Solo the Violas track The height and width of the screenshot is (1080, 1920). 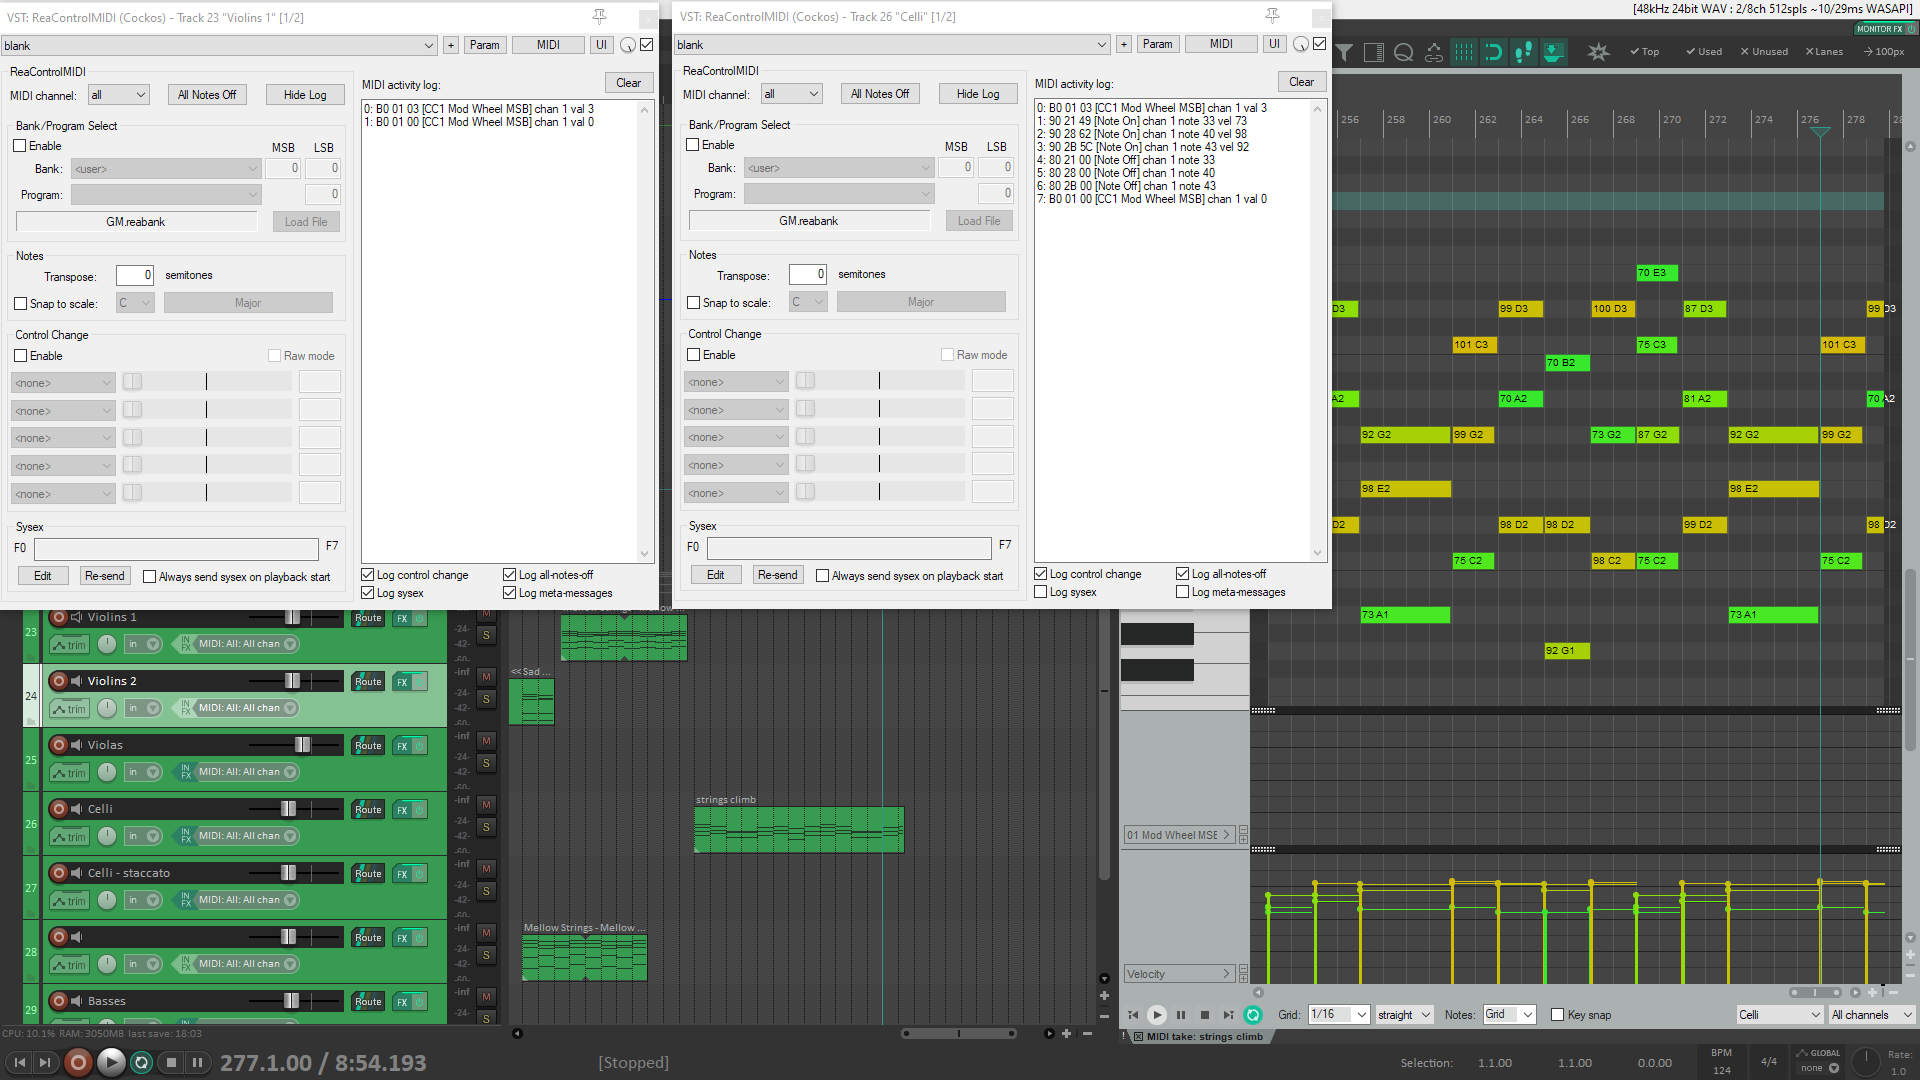click(487, 763)
